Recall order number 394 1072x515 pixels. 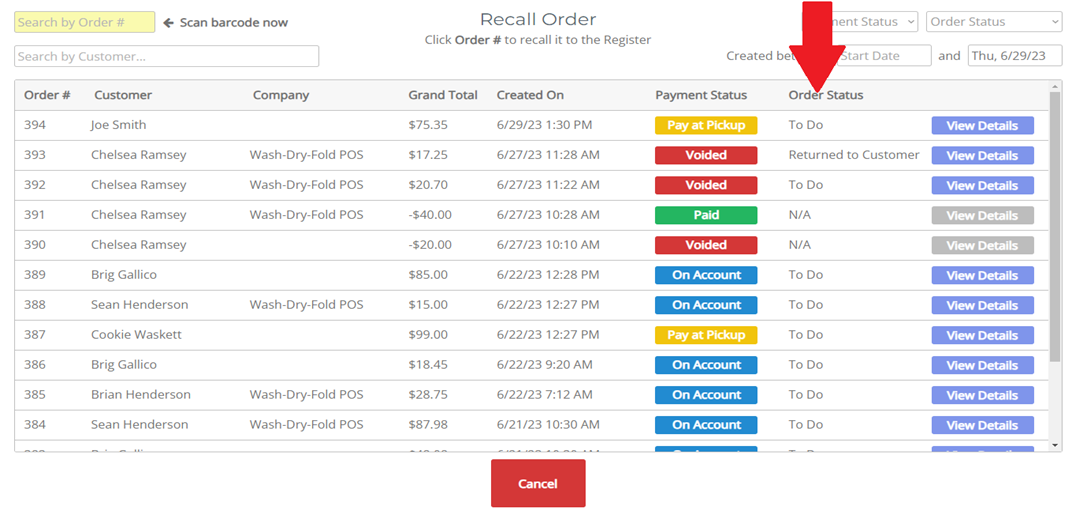(35, 125)
